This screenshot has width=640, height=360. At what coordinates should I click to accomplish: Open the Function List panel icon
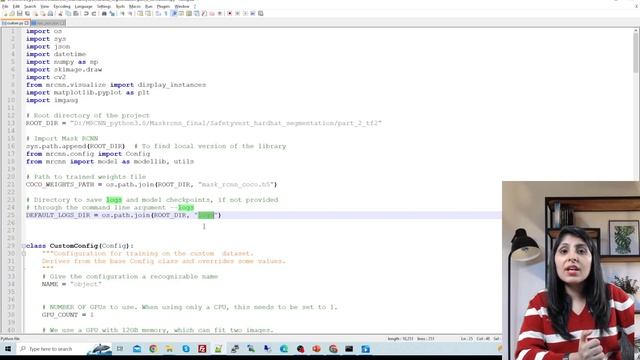click(204, 13)
